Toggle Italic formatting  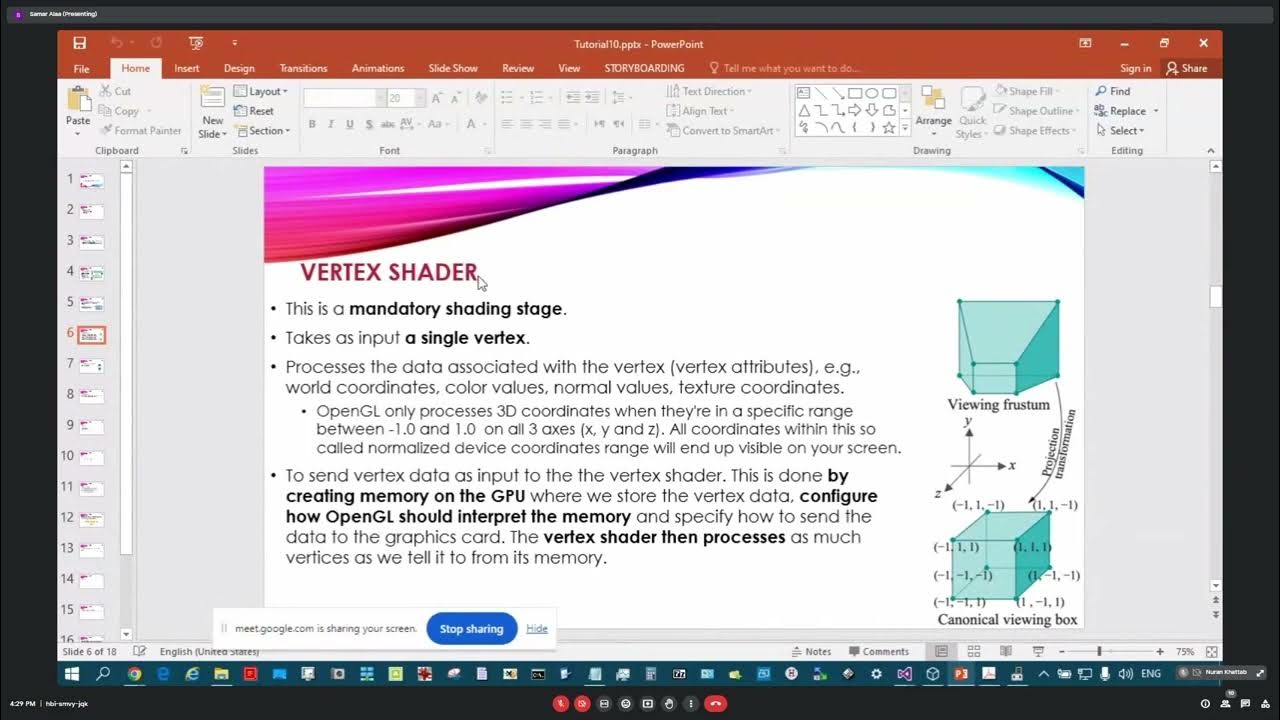[331, 124]
